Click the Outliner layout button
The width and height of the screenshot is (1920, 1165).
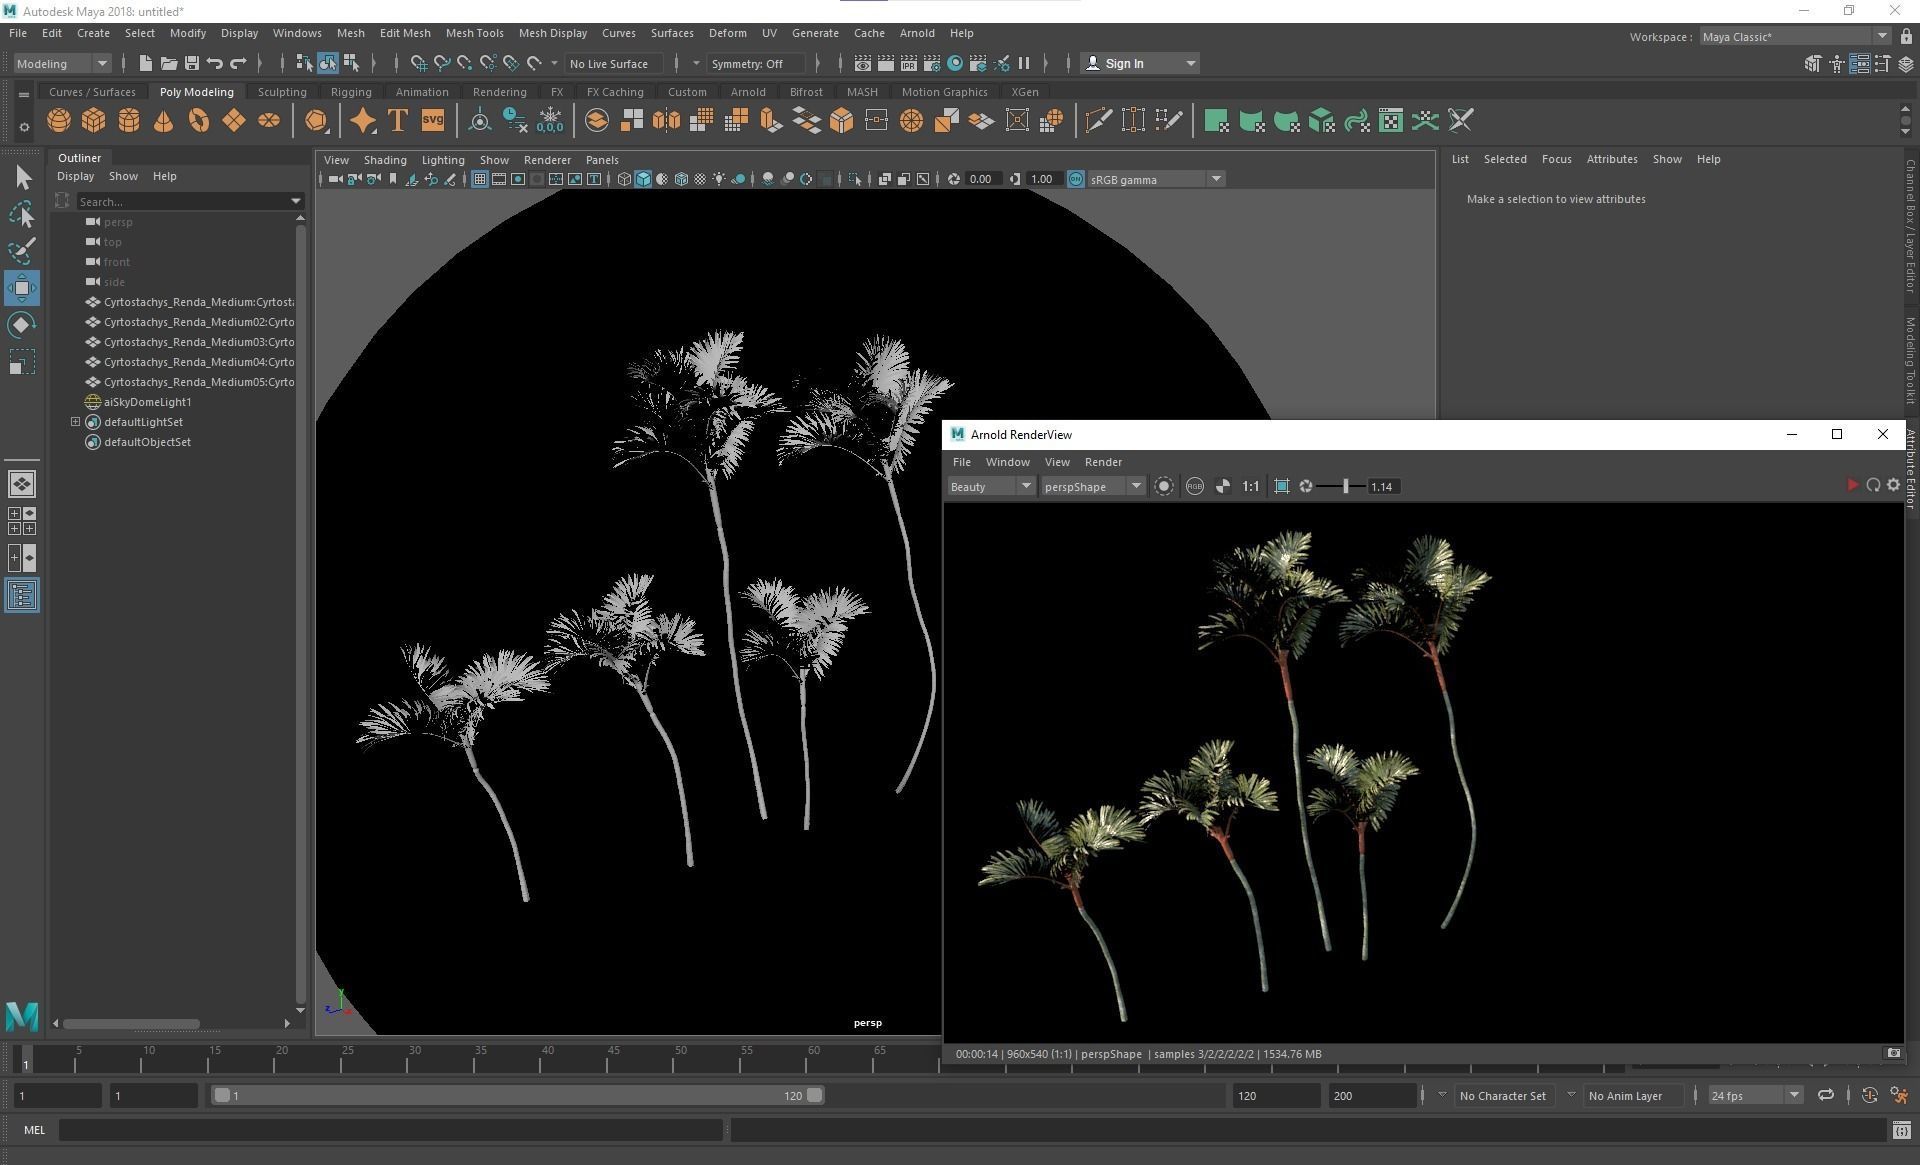[x=22, y=596]
